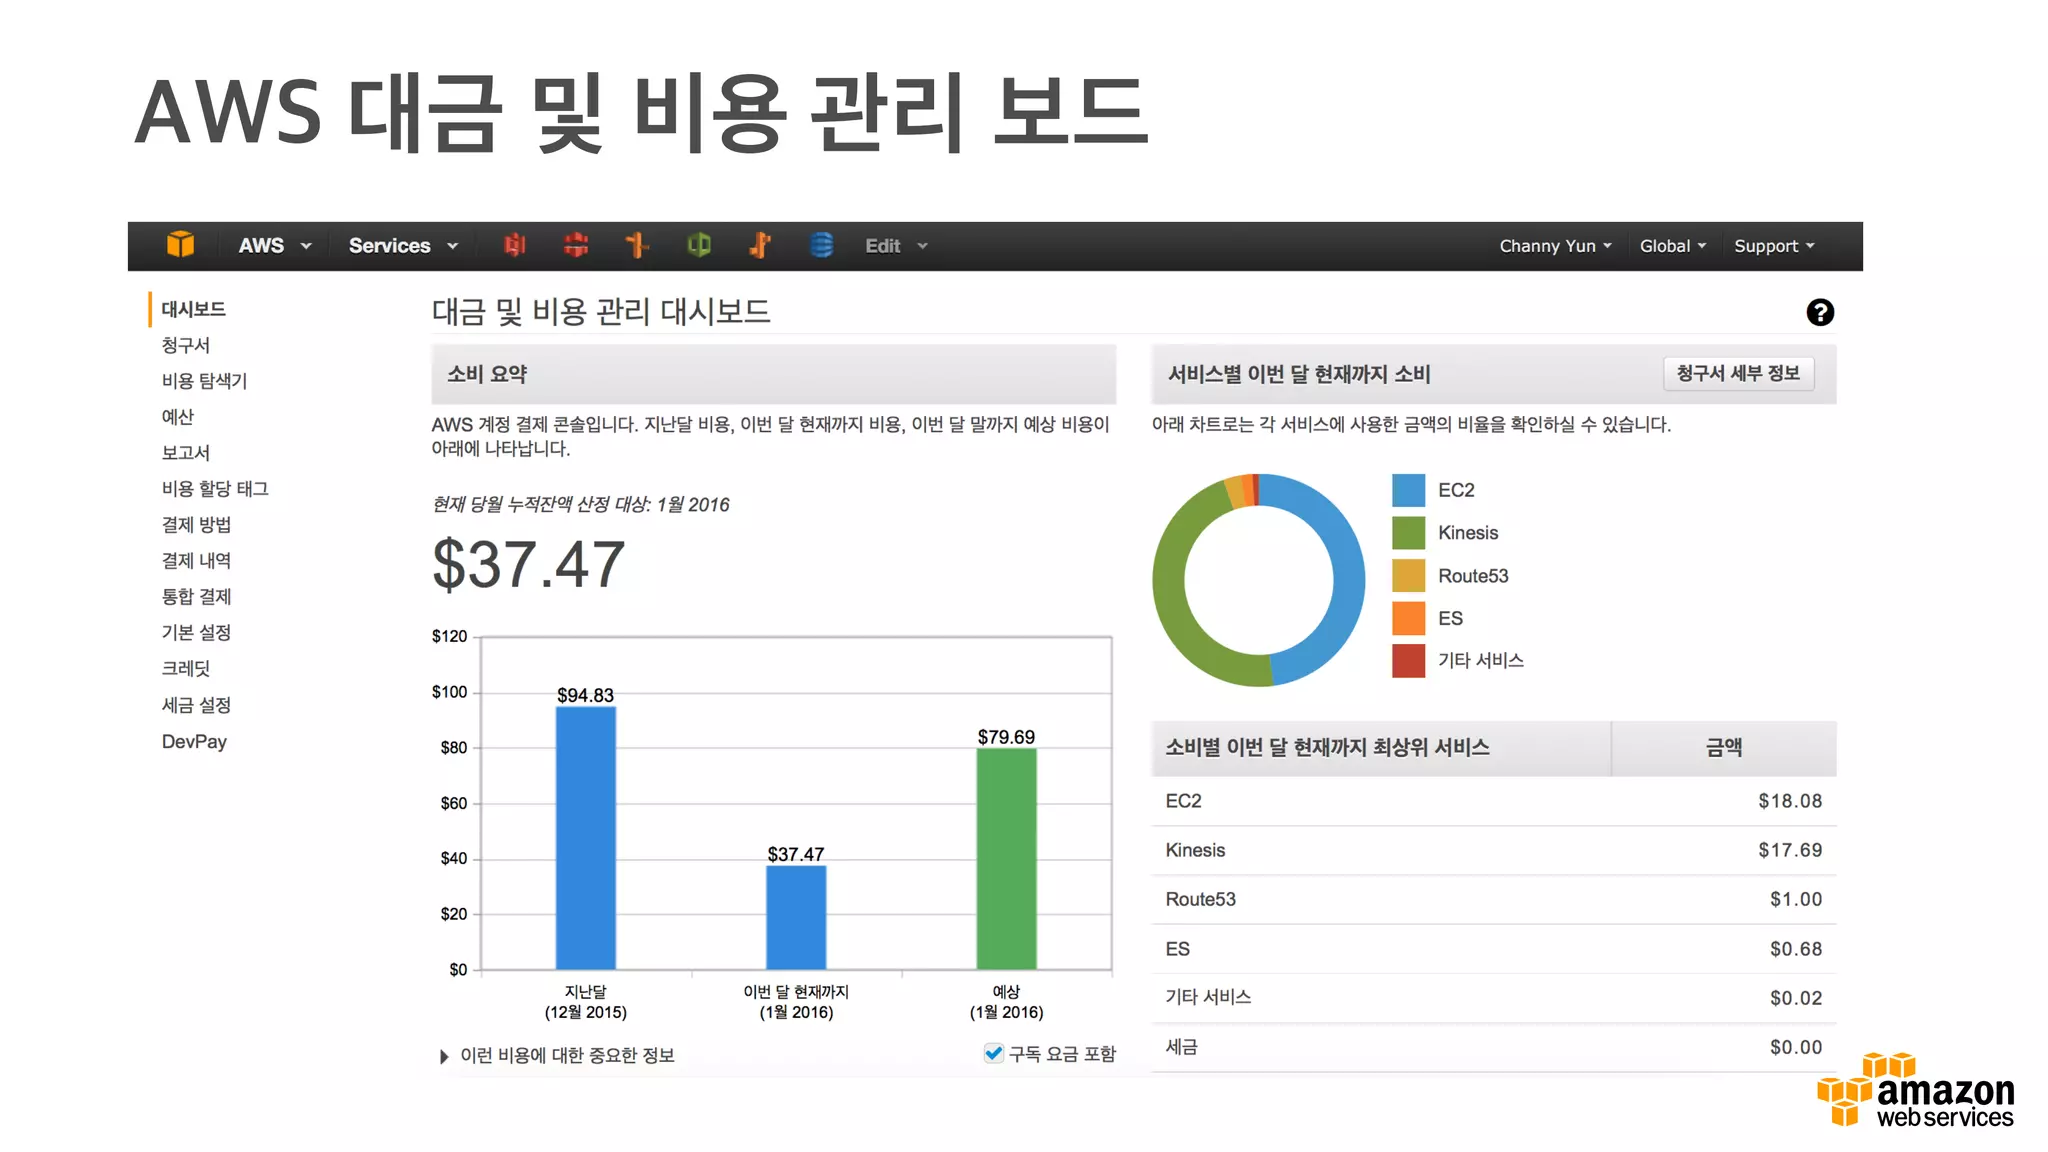
Task: Open the Channy Yun account menu
Action: tap(1555, 246)
